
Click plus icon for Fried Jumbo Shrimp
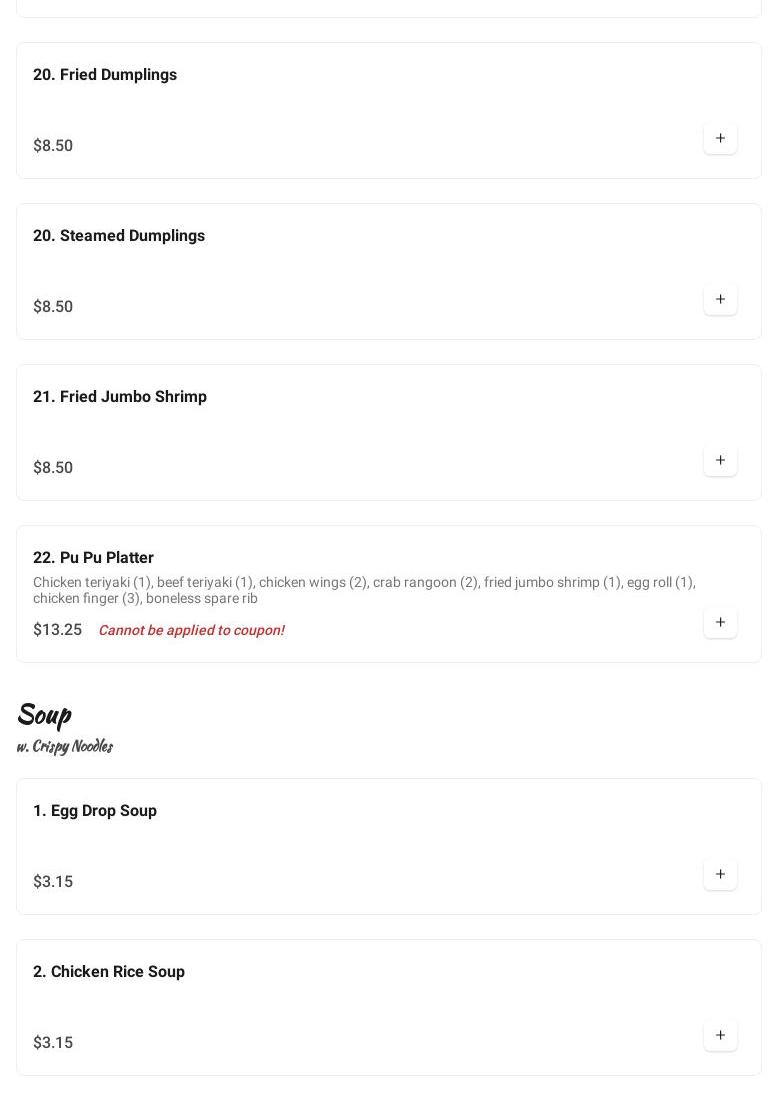coord(720,460)
